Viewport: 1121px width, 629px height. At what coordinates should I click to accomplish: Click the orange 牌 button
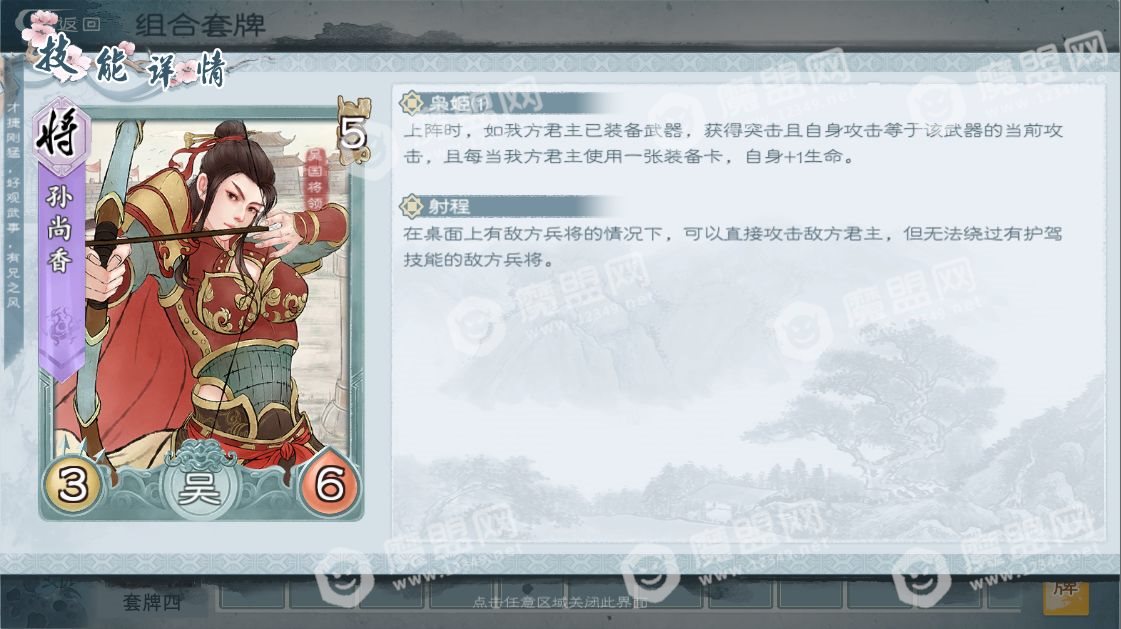pos(1065,592)
